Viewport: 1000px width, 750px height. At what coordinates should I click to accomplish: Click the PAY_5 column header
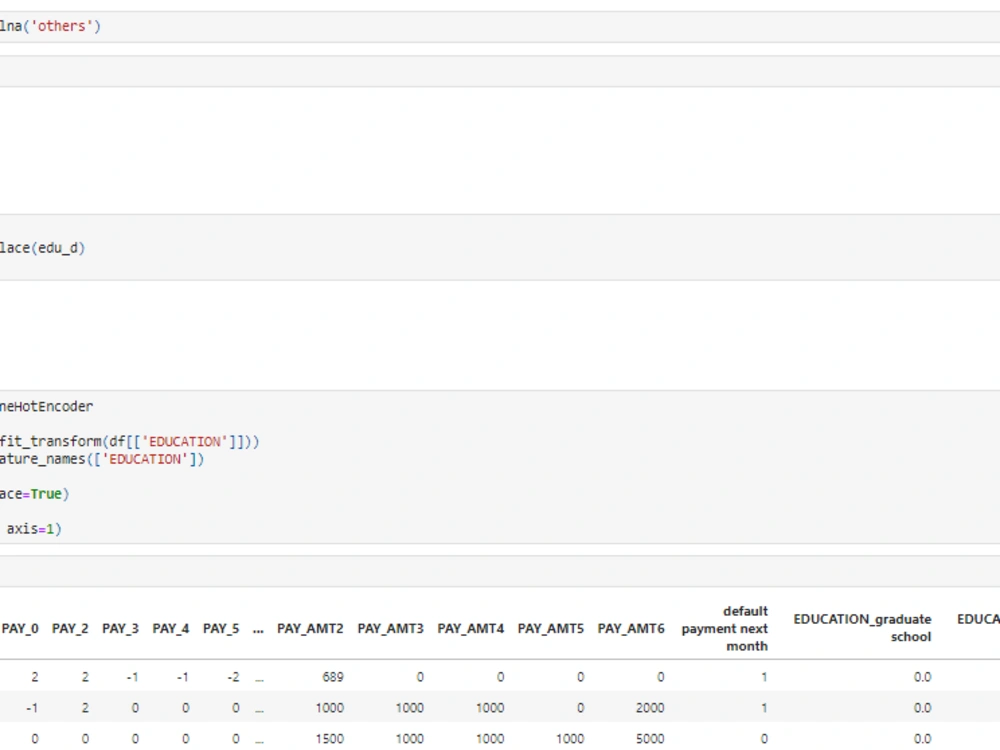pos(221,629)
